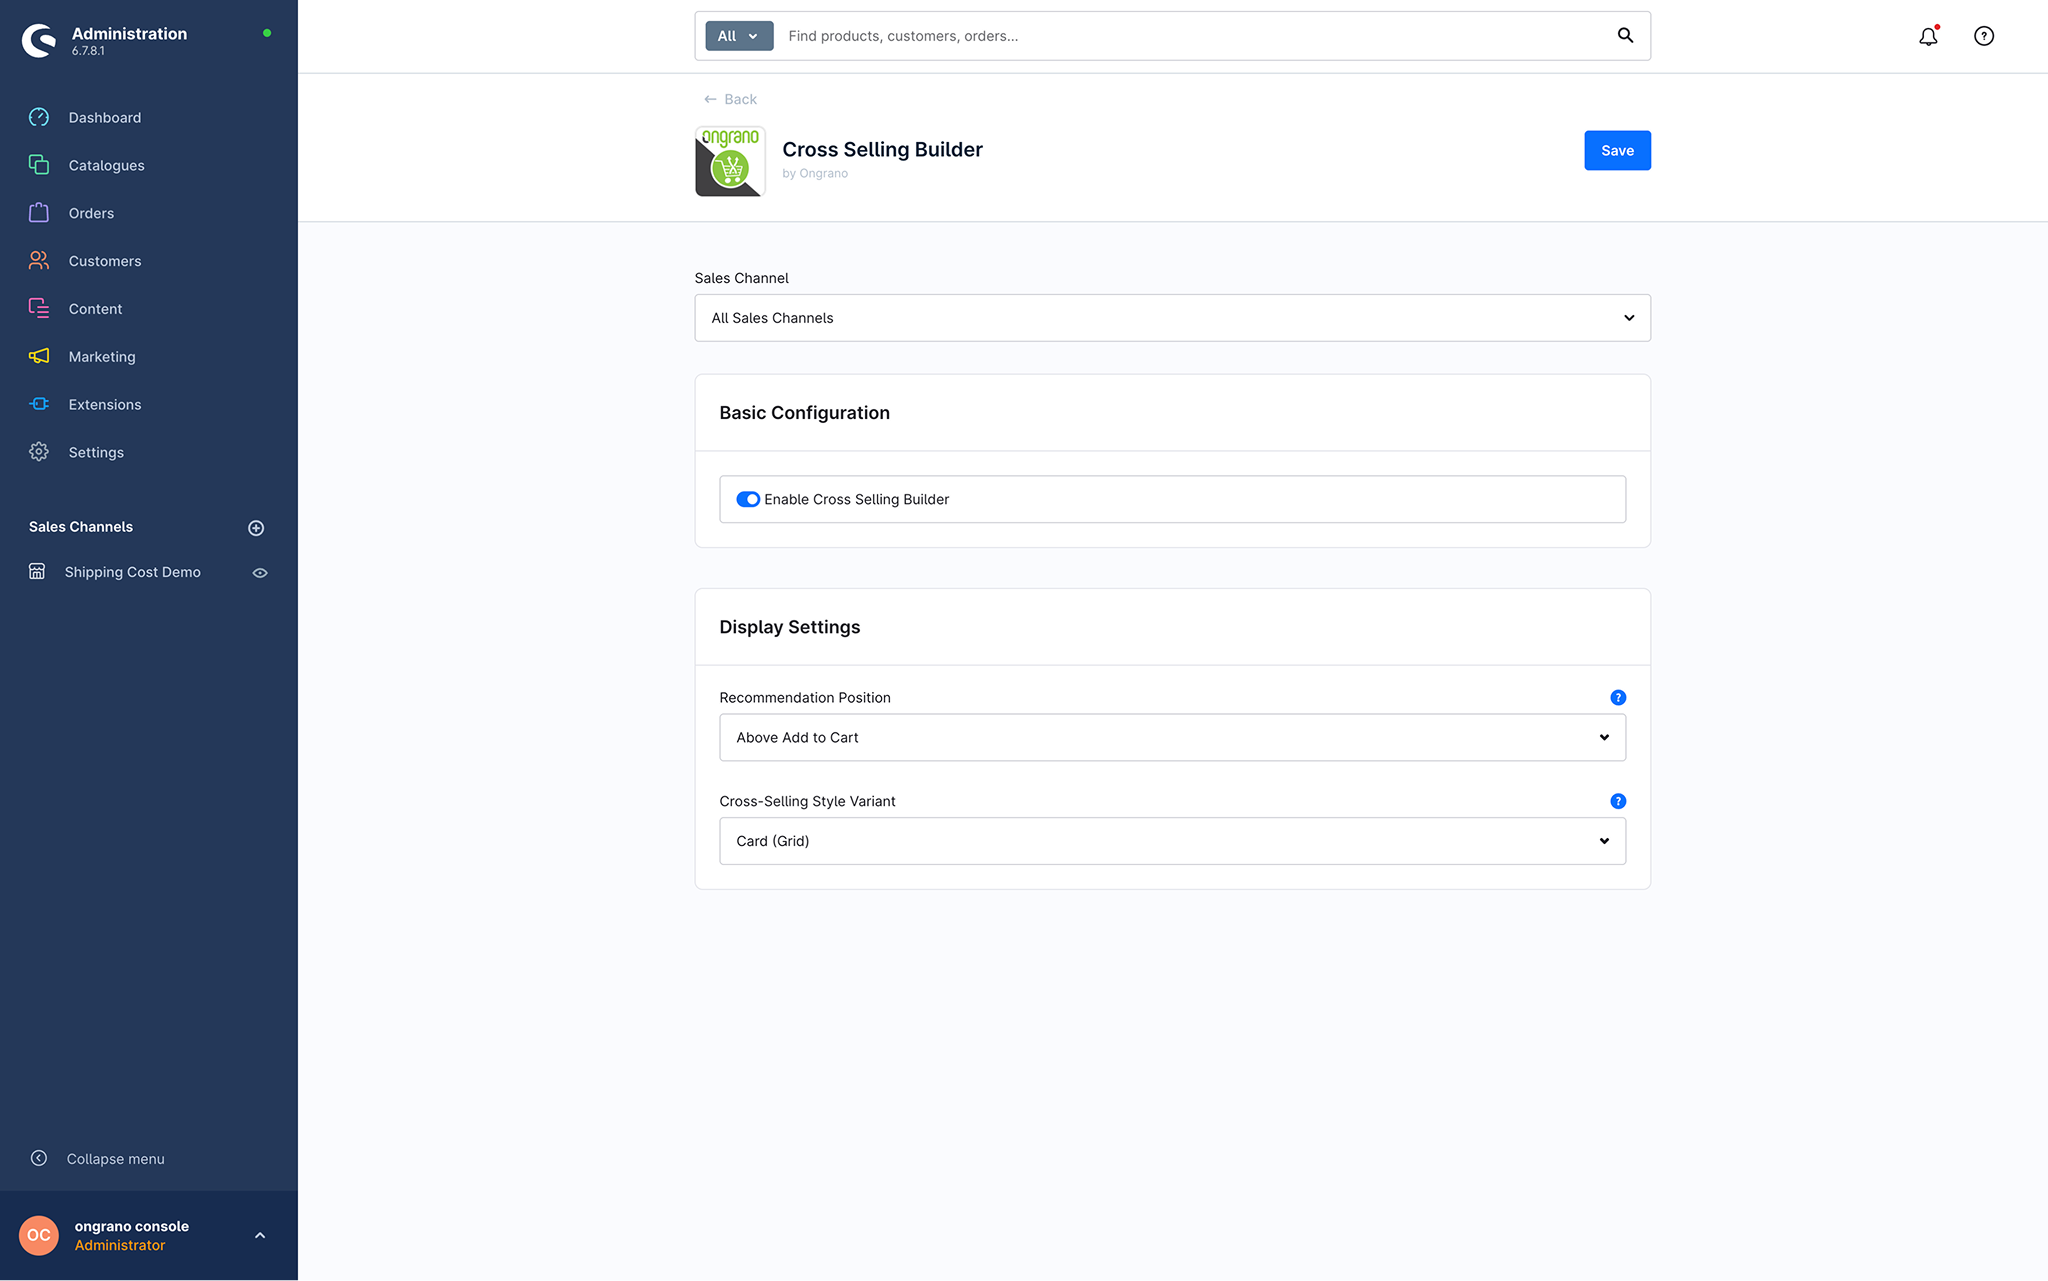Screen dimensions: 2048x1281
Task: Expand the user menu chevron
Action: [x=260, y=1235]
